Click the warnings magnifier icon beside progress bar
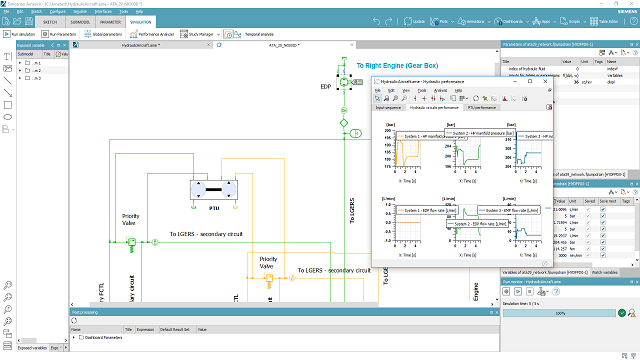The image size is (640, 360). pyautogui.click(x=632, y=313)
